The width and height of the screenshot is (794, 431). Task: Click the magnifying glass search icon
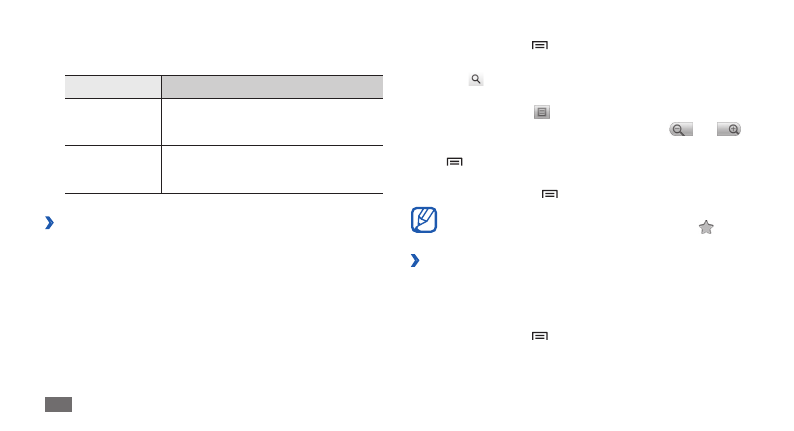pos(476,78)
